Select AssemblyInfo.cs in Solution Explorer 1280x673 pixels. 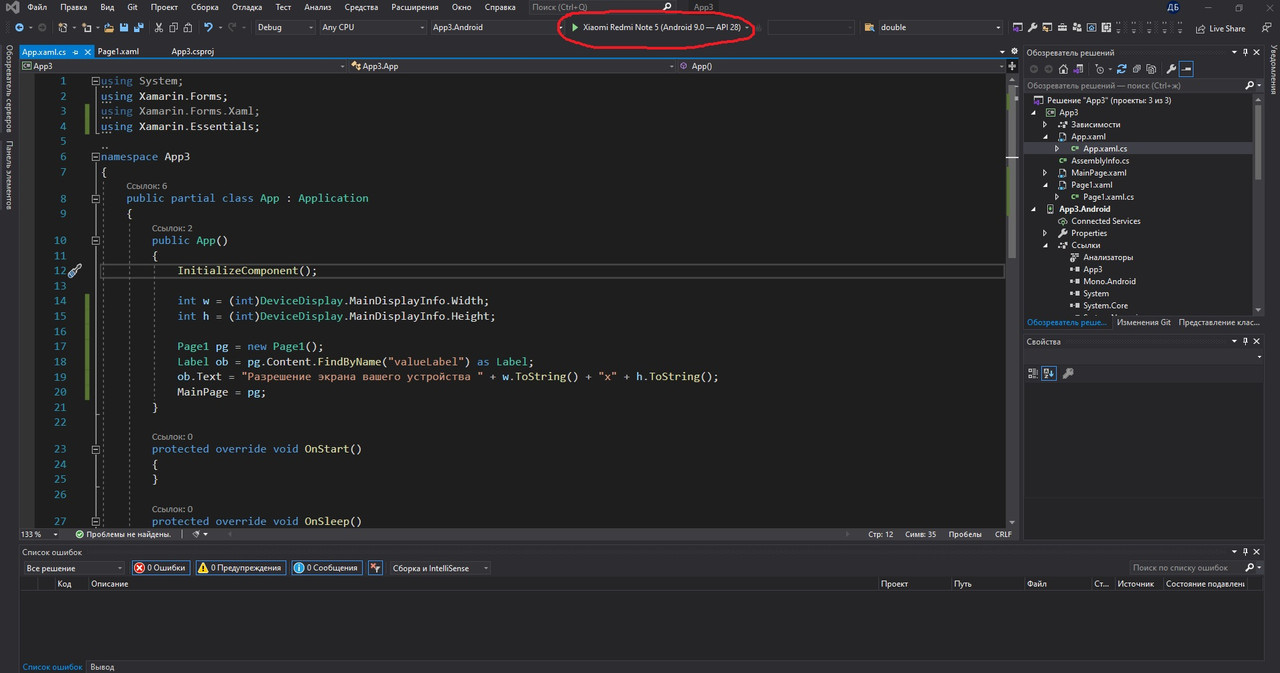1100,161
